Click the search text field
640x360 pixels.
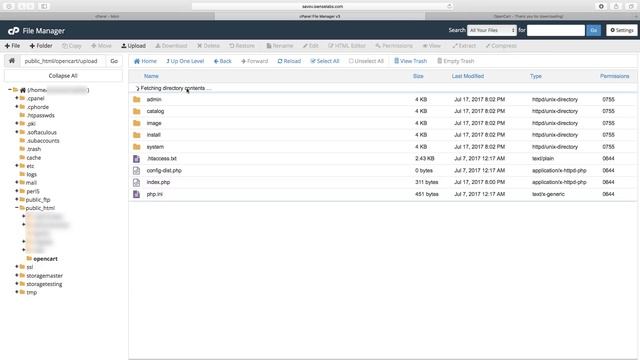(556, 30)
